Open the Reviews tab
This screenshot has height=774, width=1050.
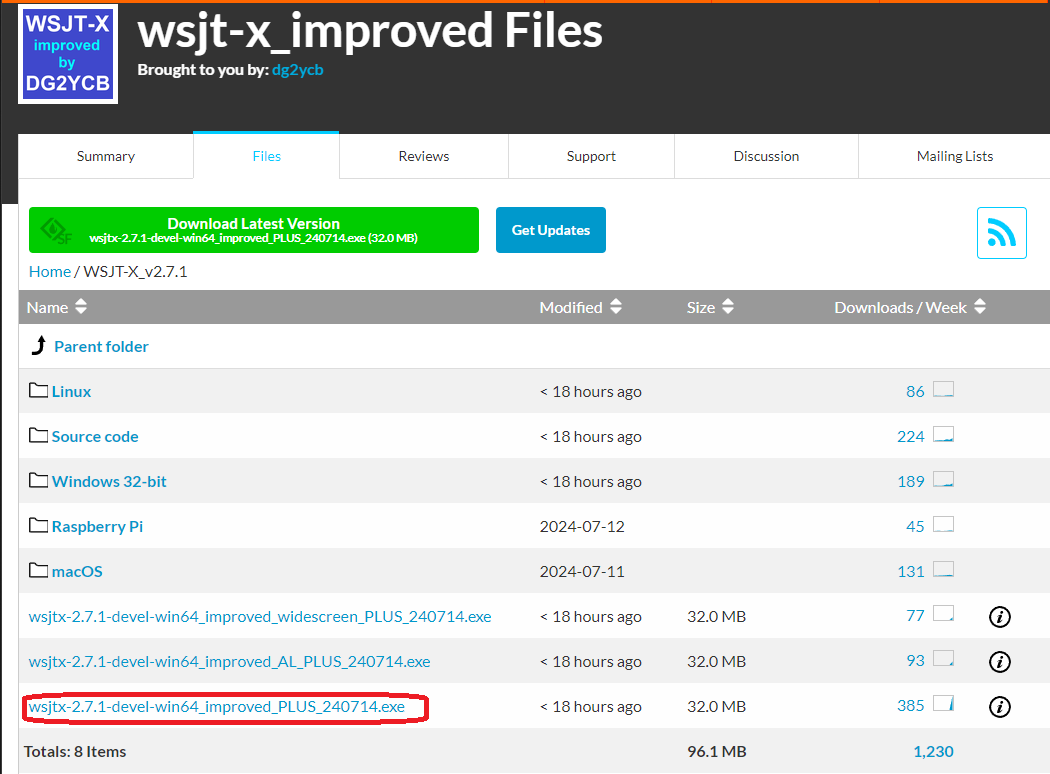coord(424,156)
